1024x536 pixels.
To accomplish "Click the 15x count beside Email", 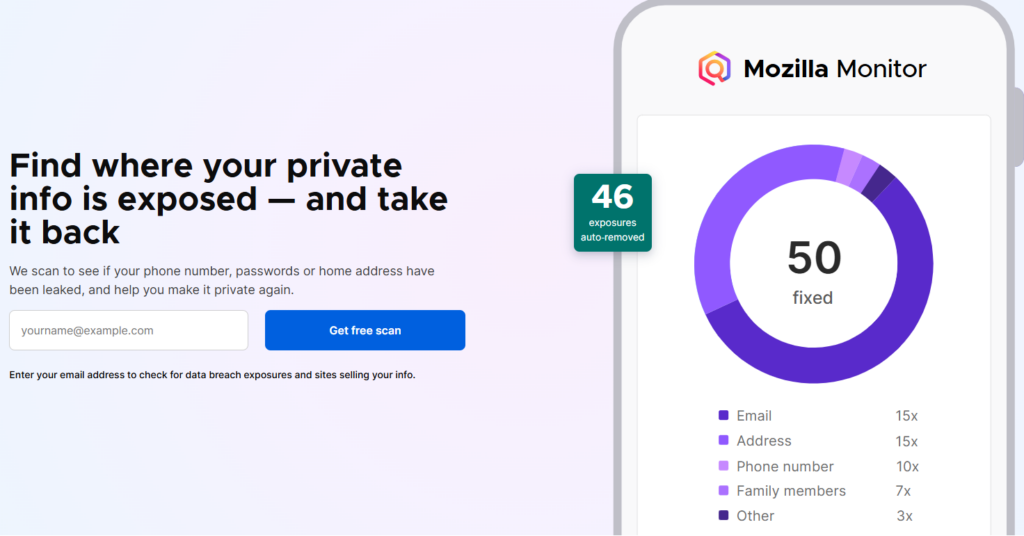I will [906, 416].
